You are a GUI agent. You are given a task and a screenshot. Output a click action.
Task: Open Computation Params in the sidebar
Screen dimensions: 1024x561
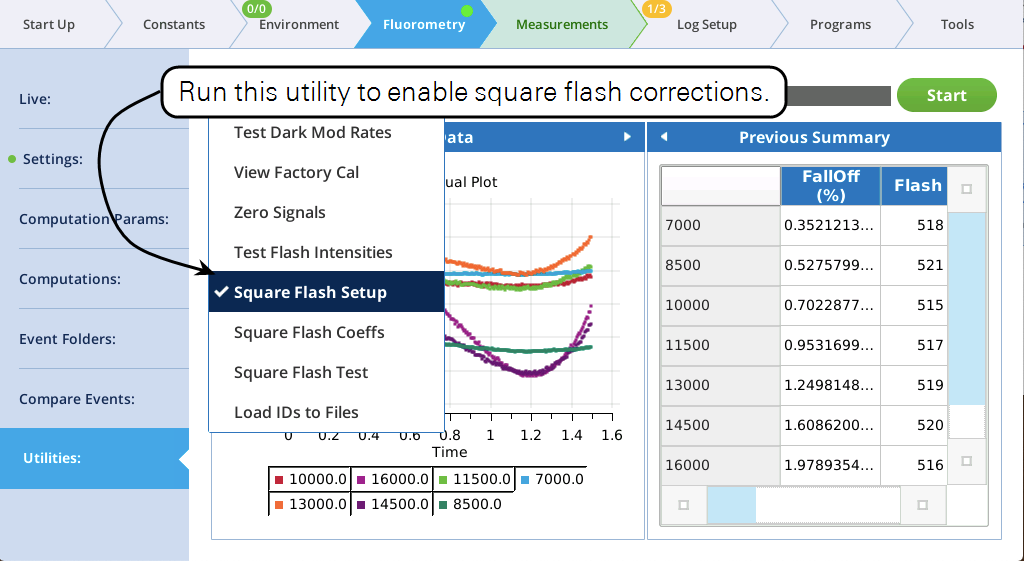tap(95, 219)
